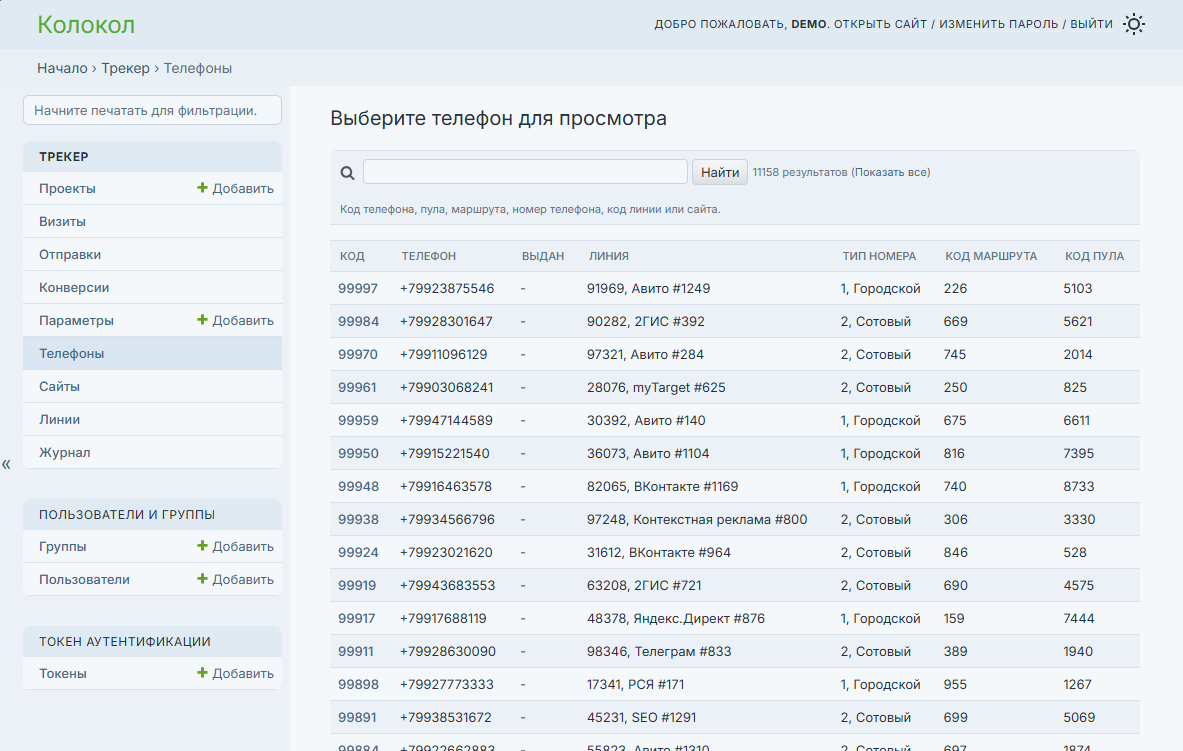This screenshot has width=1183, height=751.
Task: Open phone record code 99924
Action: (358, 552)
